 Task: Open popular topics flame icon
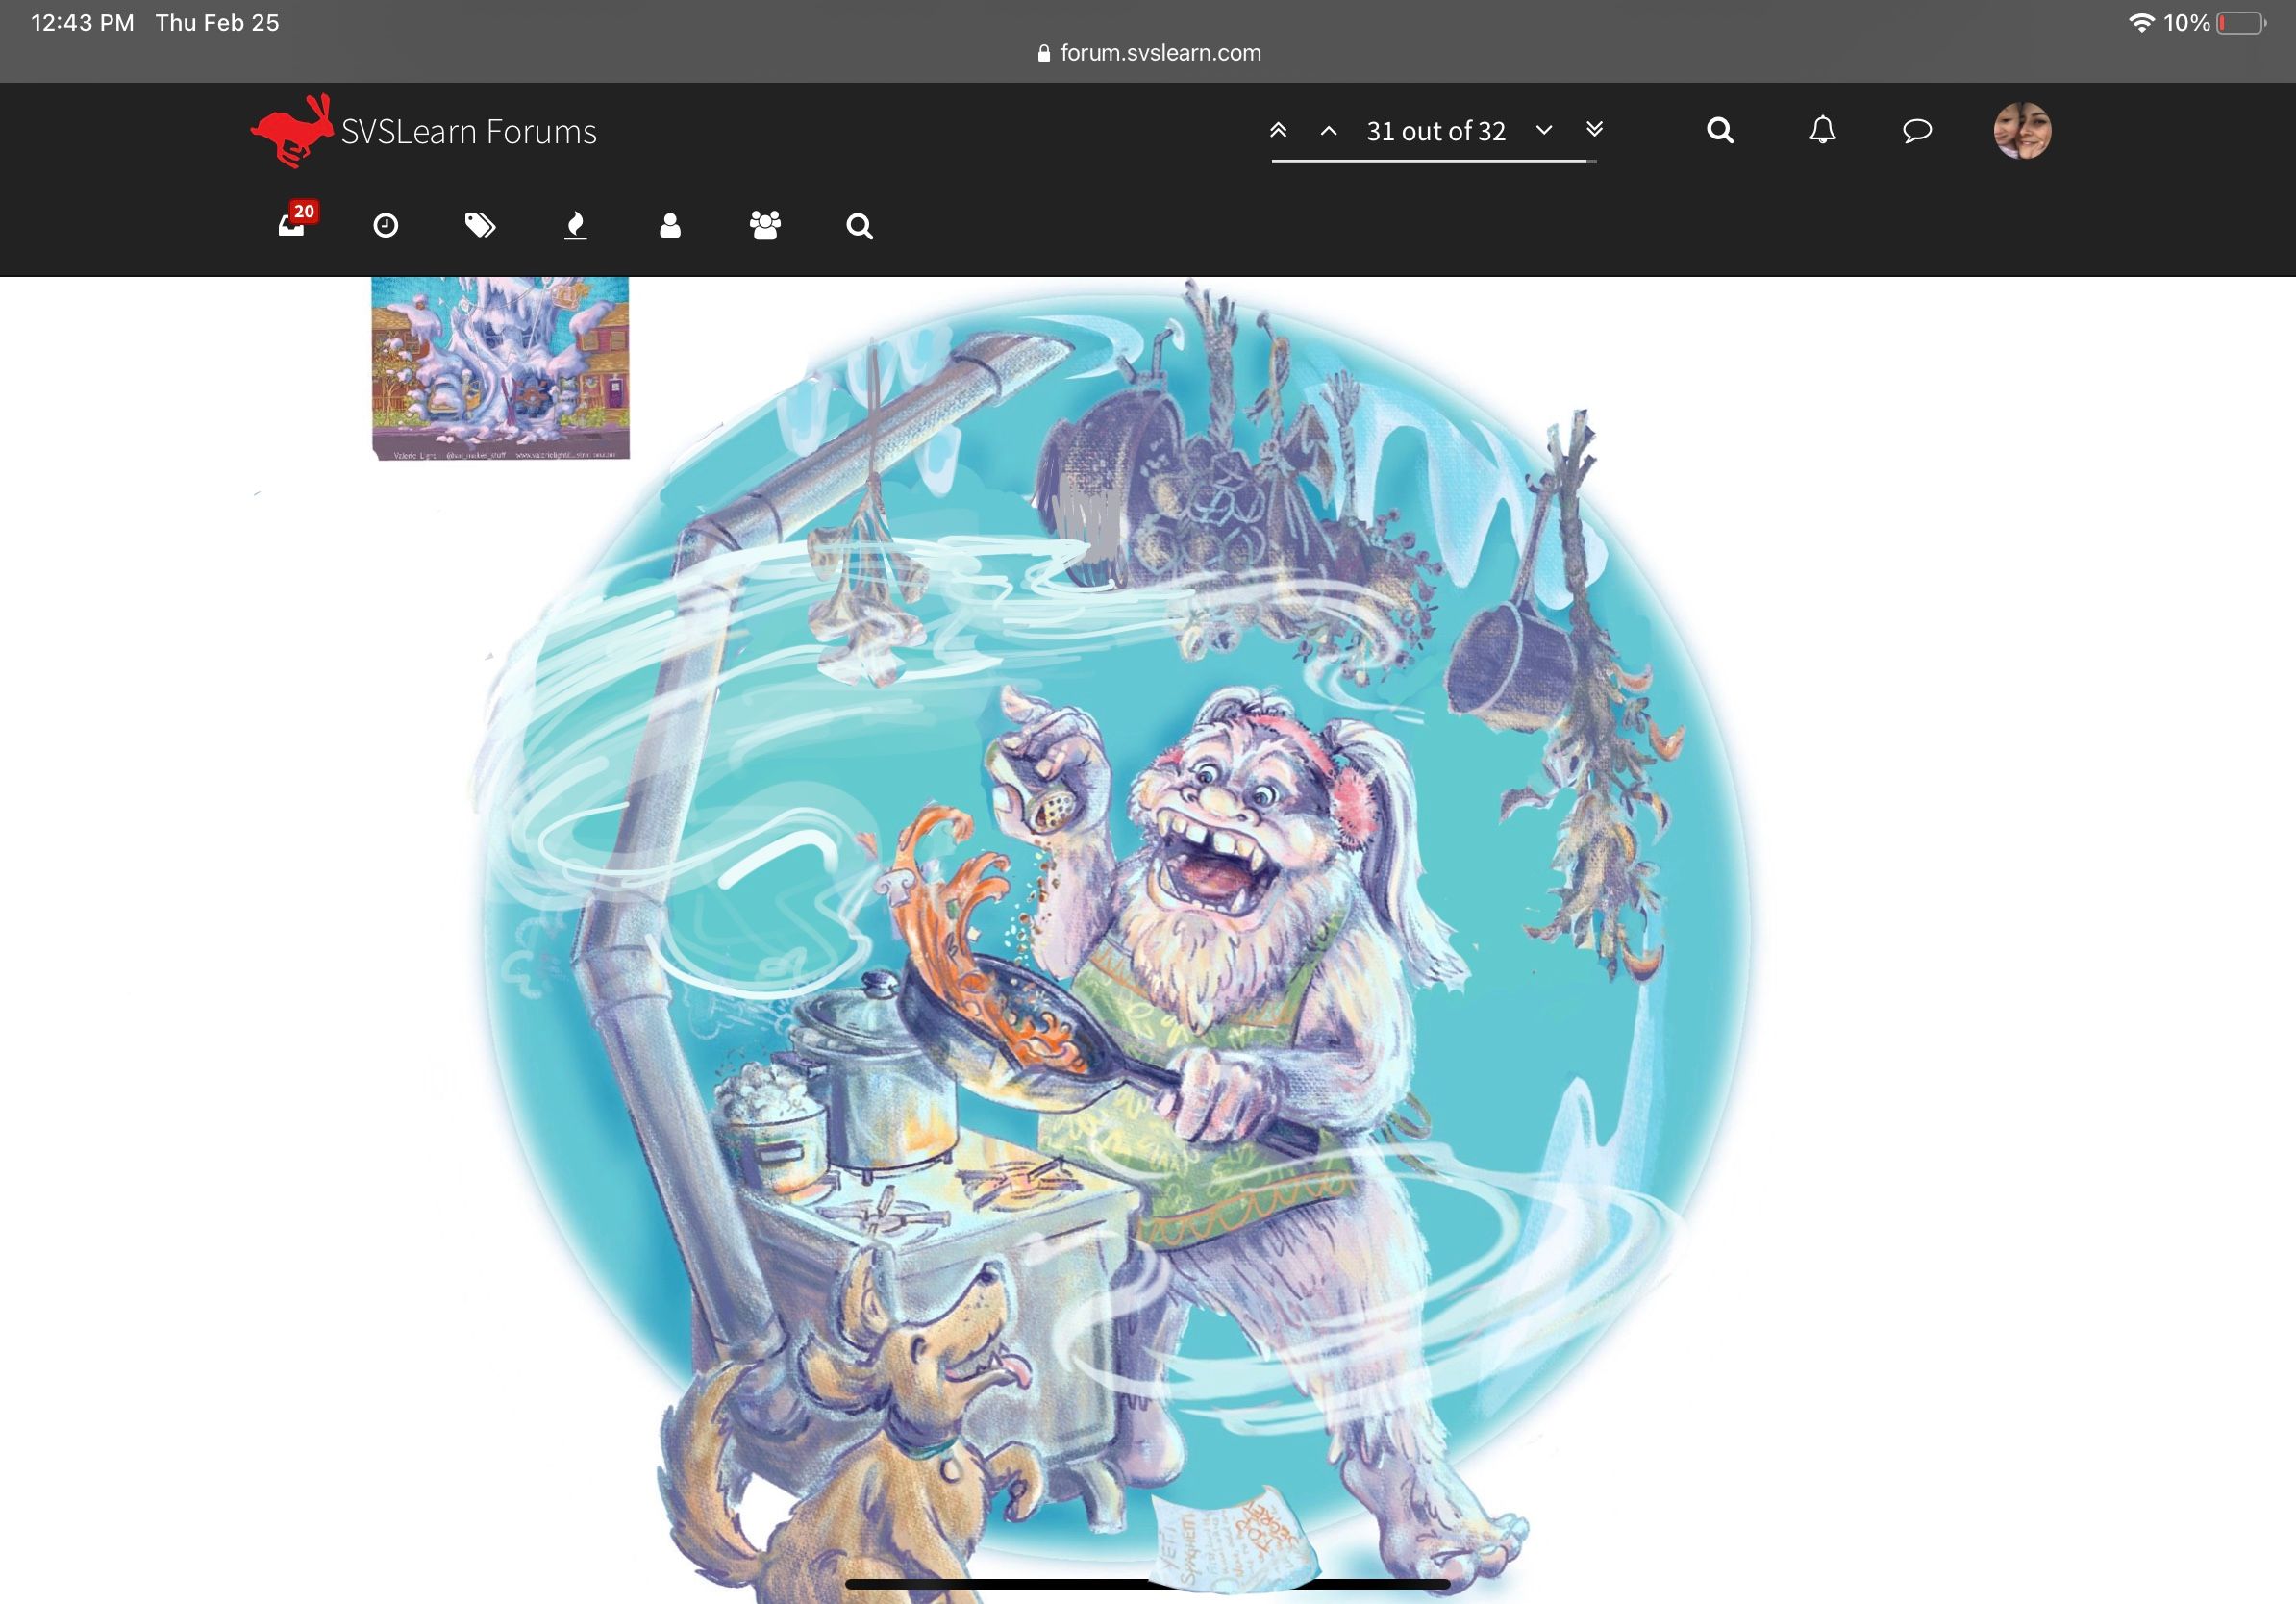[x=575, y=226]
